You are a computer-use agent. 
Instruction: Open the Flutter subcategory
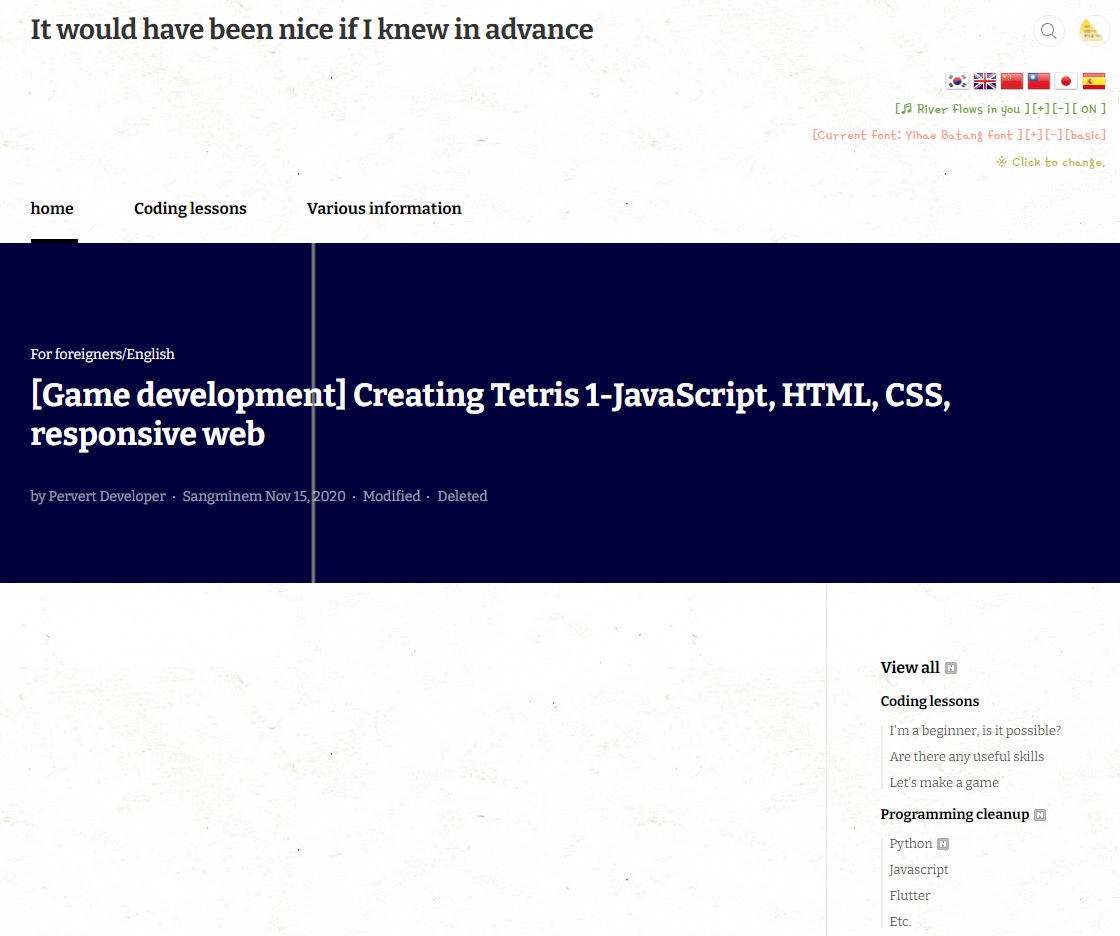click(x=909, y=895)
